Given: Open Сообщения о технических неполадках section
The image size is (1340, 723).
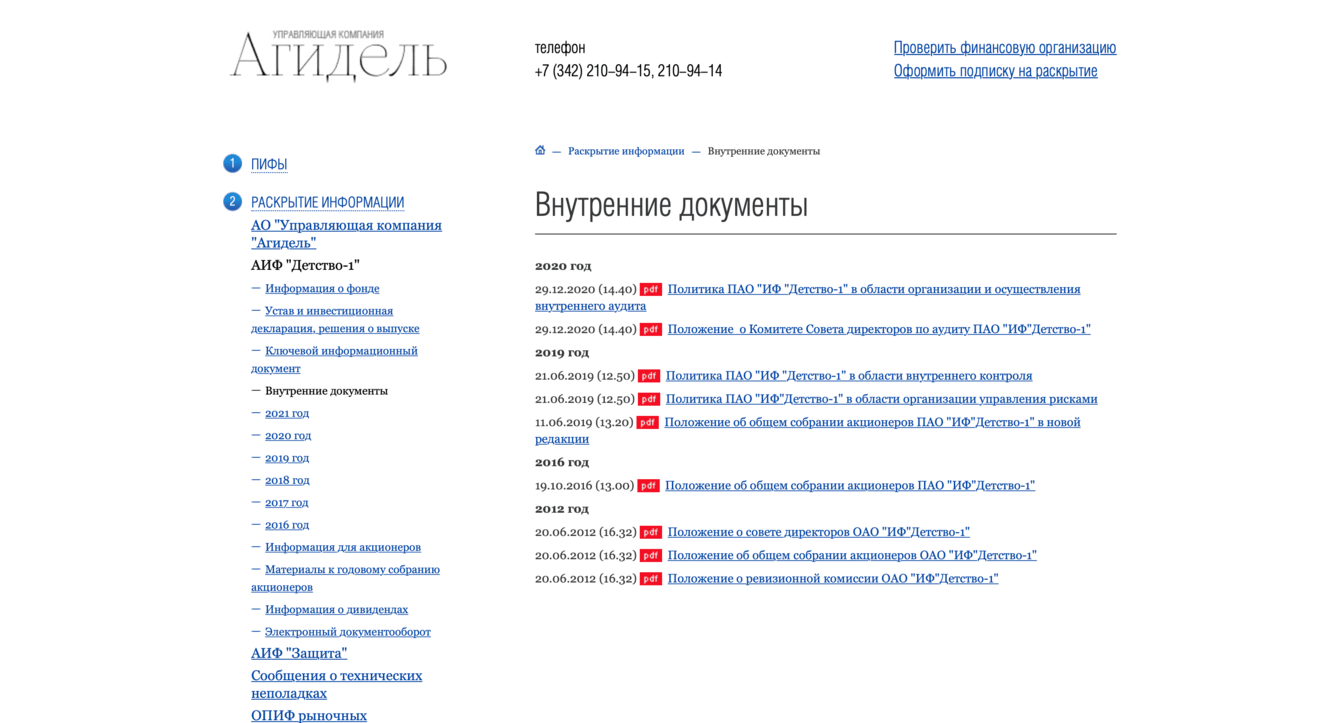Looking at the screenshot, I should point(336,684).
